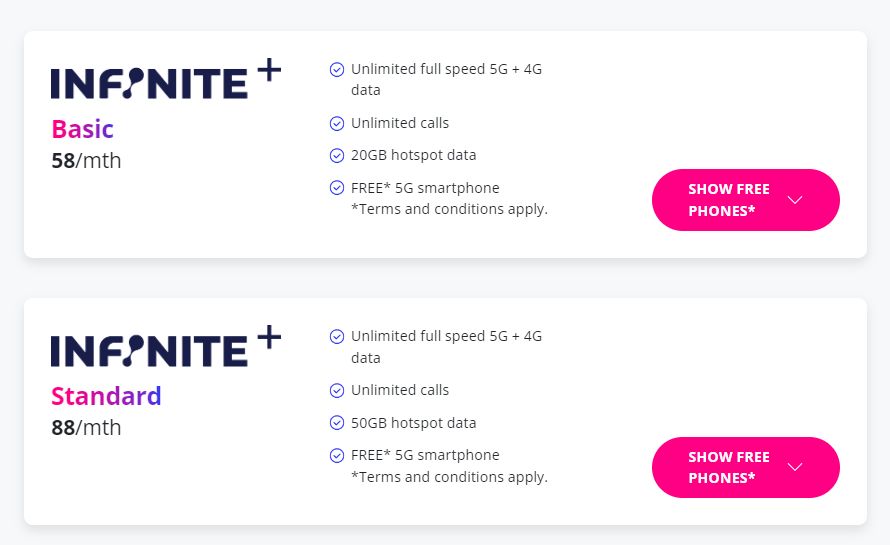
Task: Click checkmark icon beside Standard unlimited calls
Action: [x=337, y=391]
